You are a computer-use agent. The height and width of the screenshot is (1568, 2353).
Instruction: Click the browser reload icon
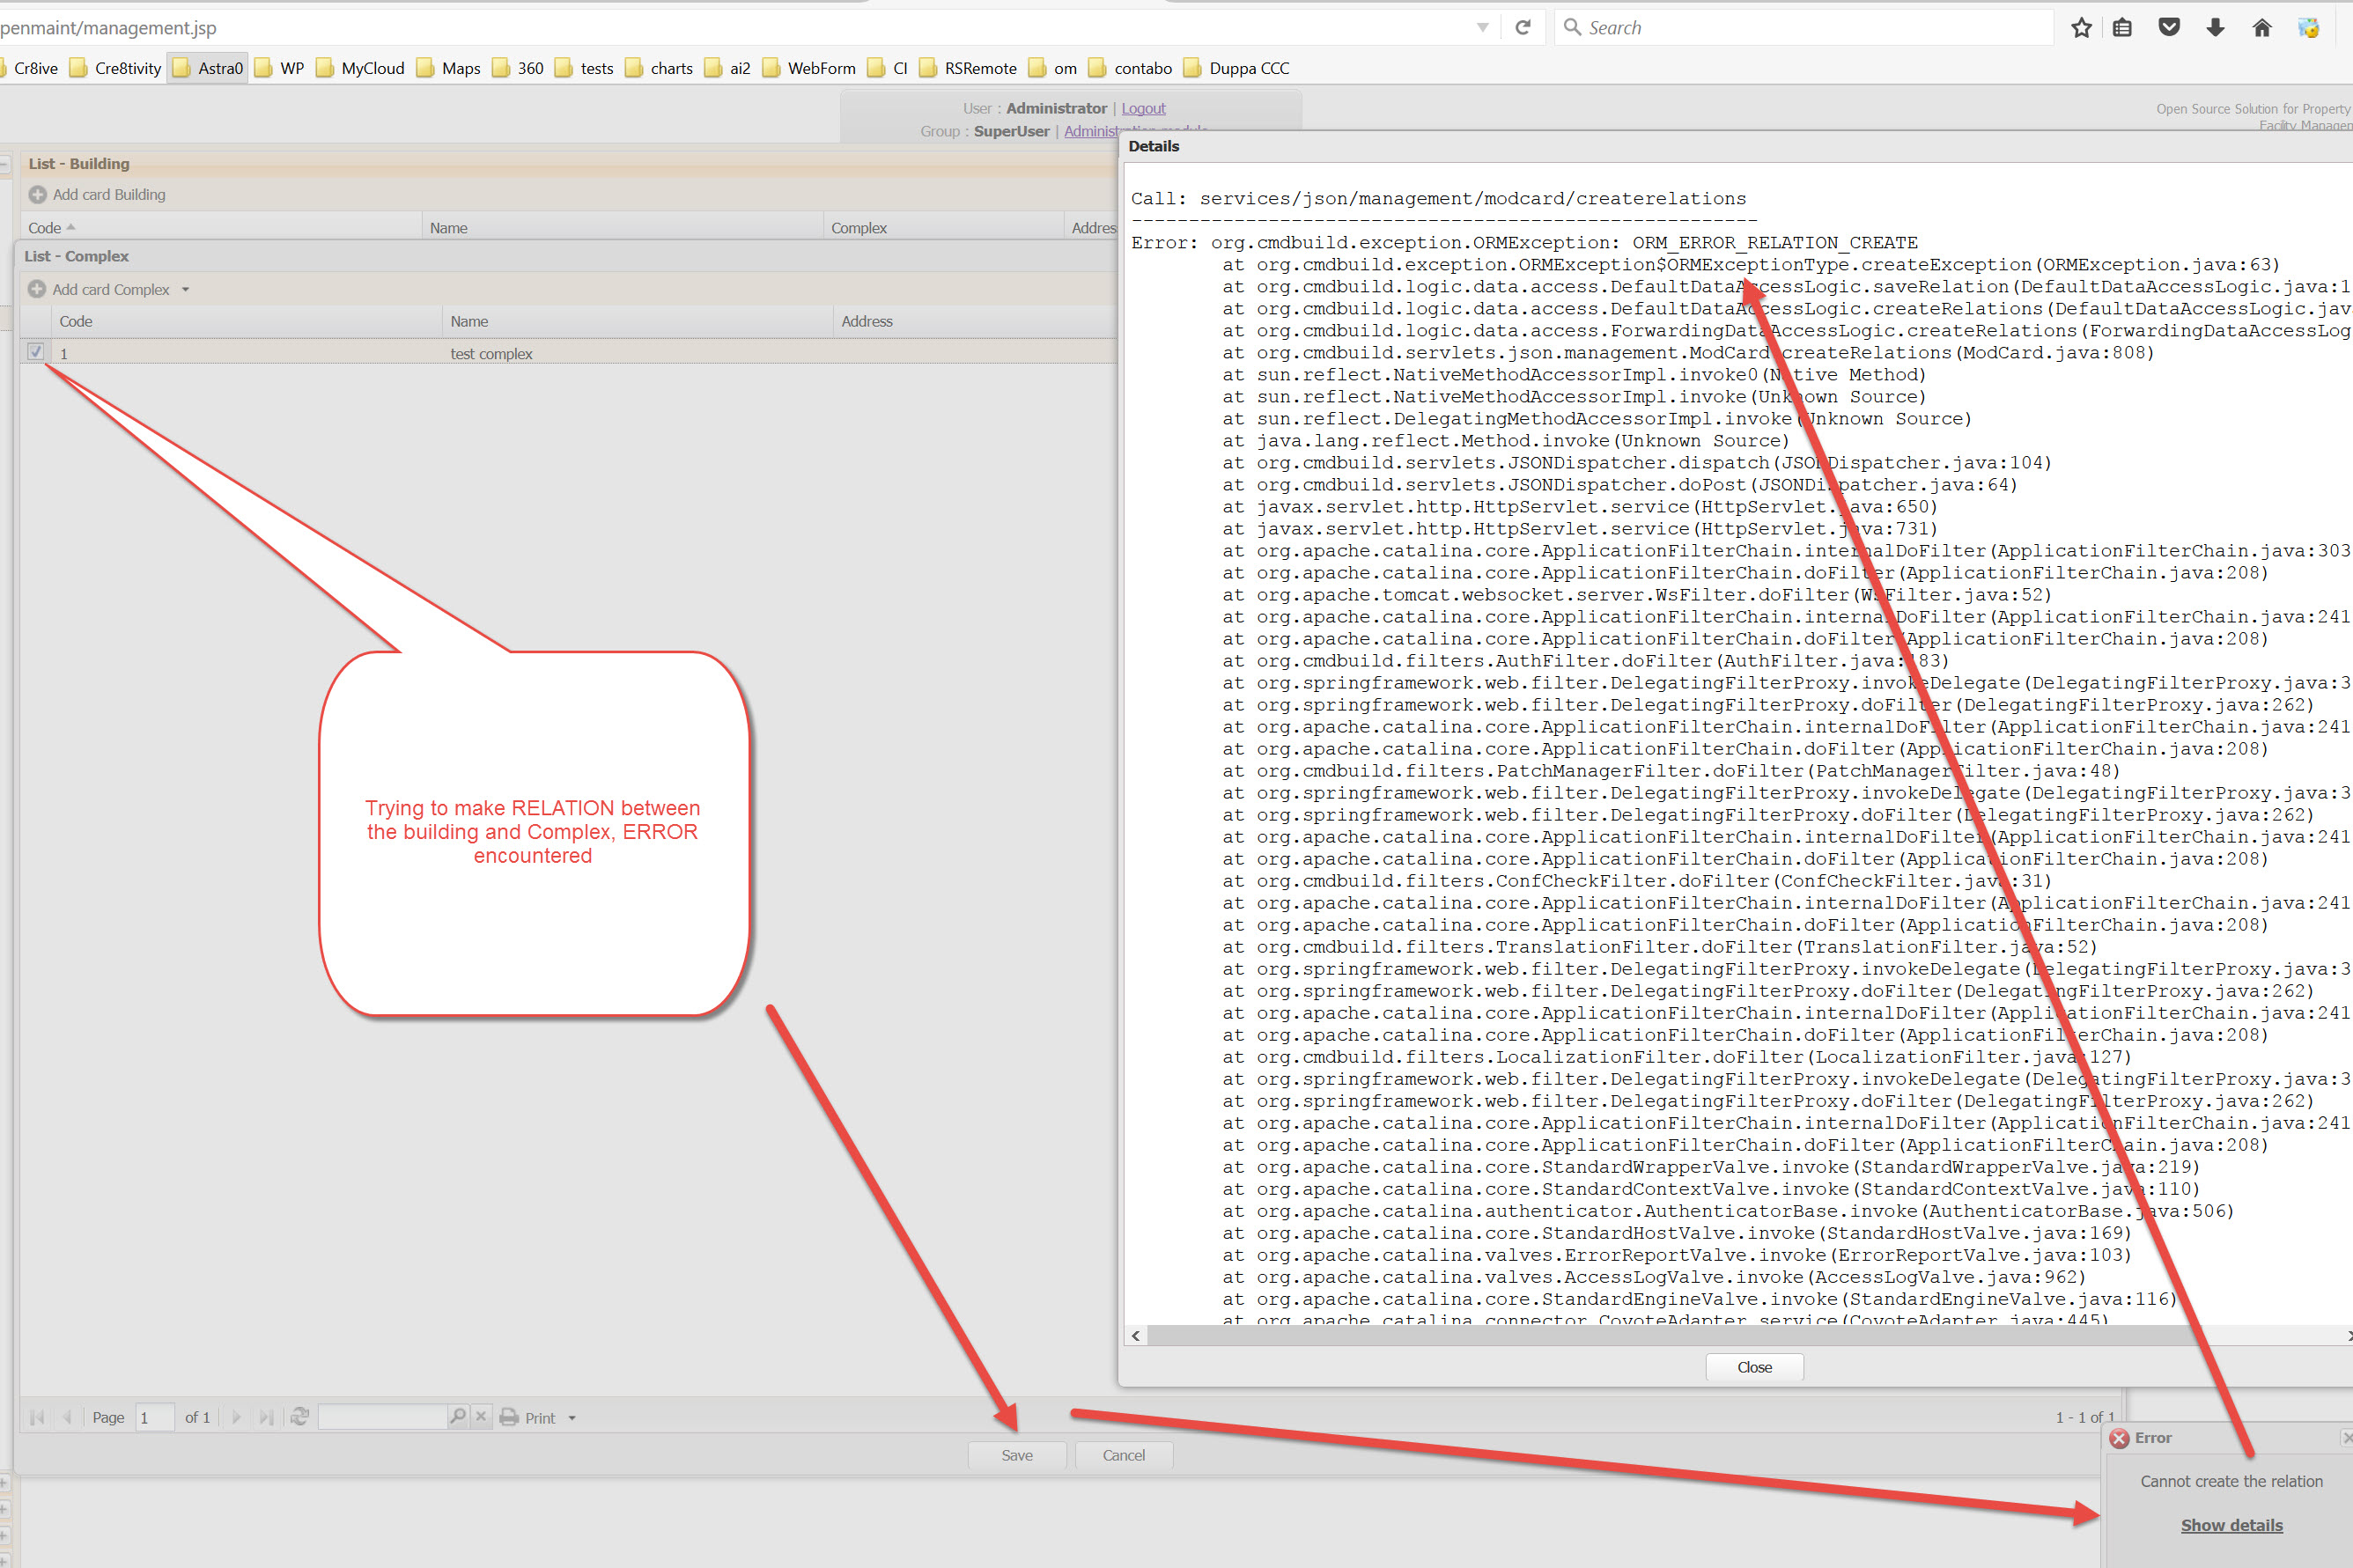1522,28
